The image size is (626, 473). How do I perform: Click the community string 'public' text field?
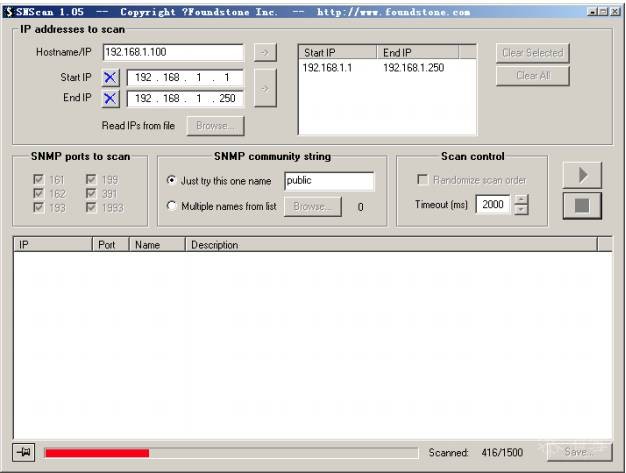(328, 181)
